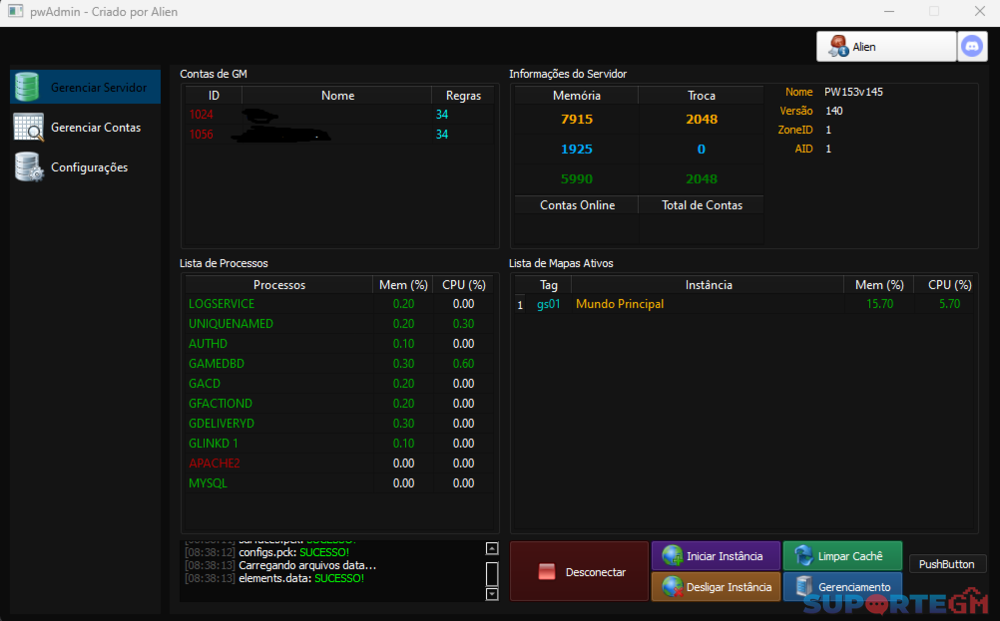Click the Desligar Instância globe icon

(672, 587)
